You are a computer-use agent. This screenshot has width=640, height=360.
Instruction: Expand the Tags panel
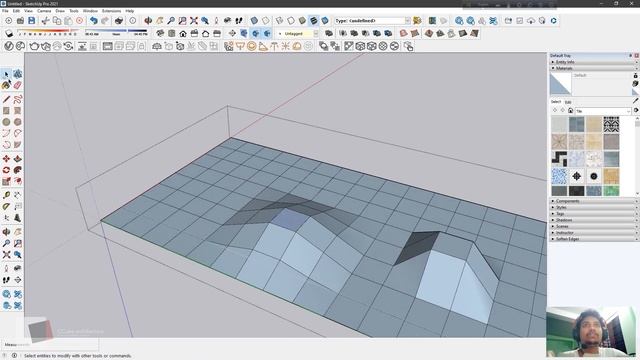pos(593,214)
